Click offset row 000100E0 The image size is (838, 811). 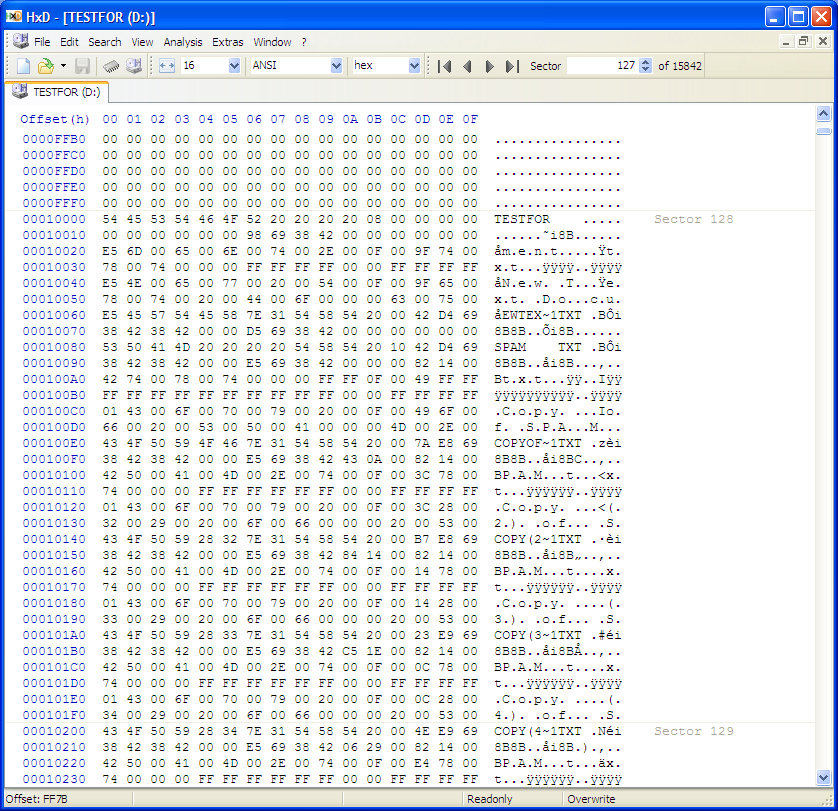[54, 443]
